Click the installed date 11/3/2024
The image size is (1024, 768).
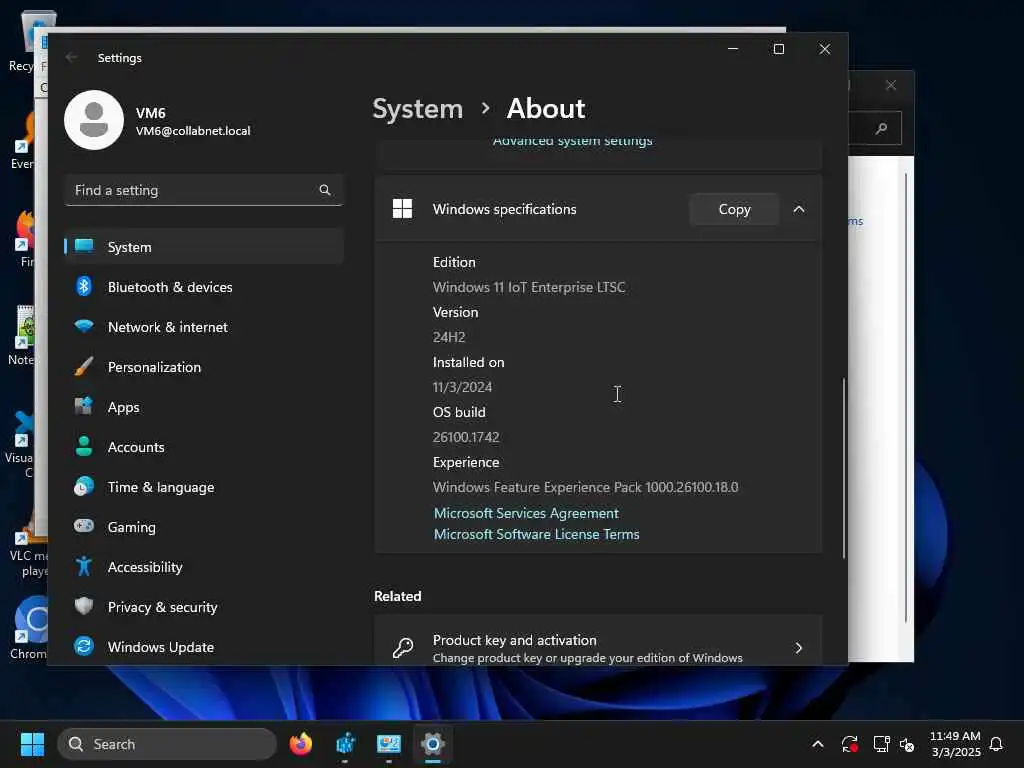tap(462, 387)
